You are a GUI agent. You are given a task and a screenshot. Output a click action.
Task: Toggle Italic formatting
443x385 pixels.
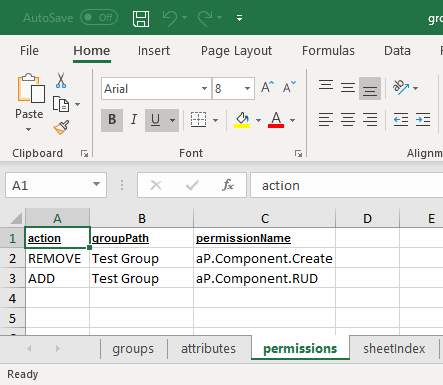(x=134, y=120)
